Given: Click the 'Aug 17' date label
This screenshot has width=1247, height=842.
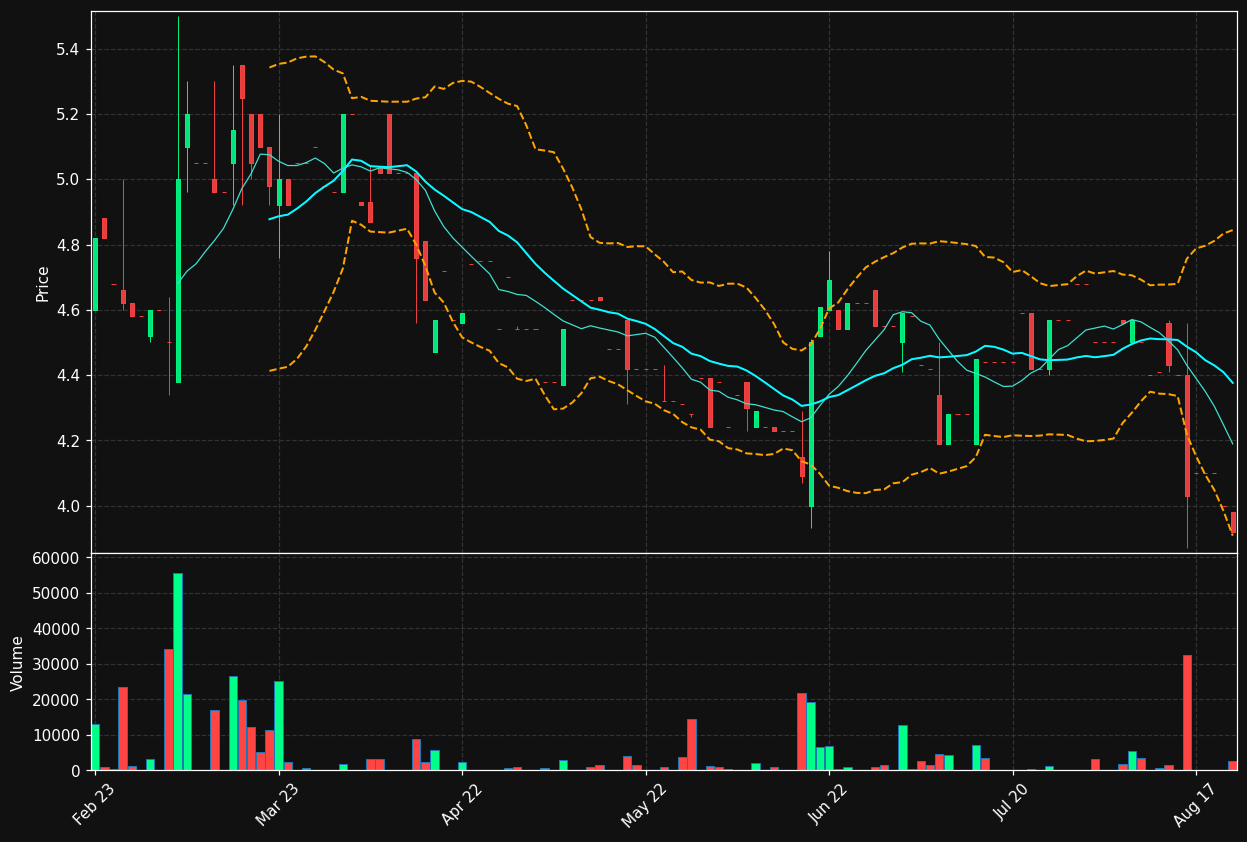Looking at the screenshot, I should (1194, 804).
